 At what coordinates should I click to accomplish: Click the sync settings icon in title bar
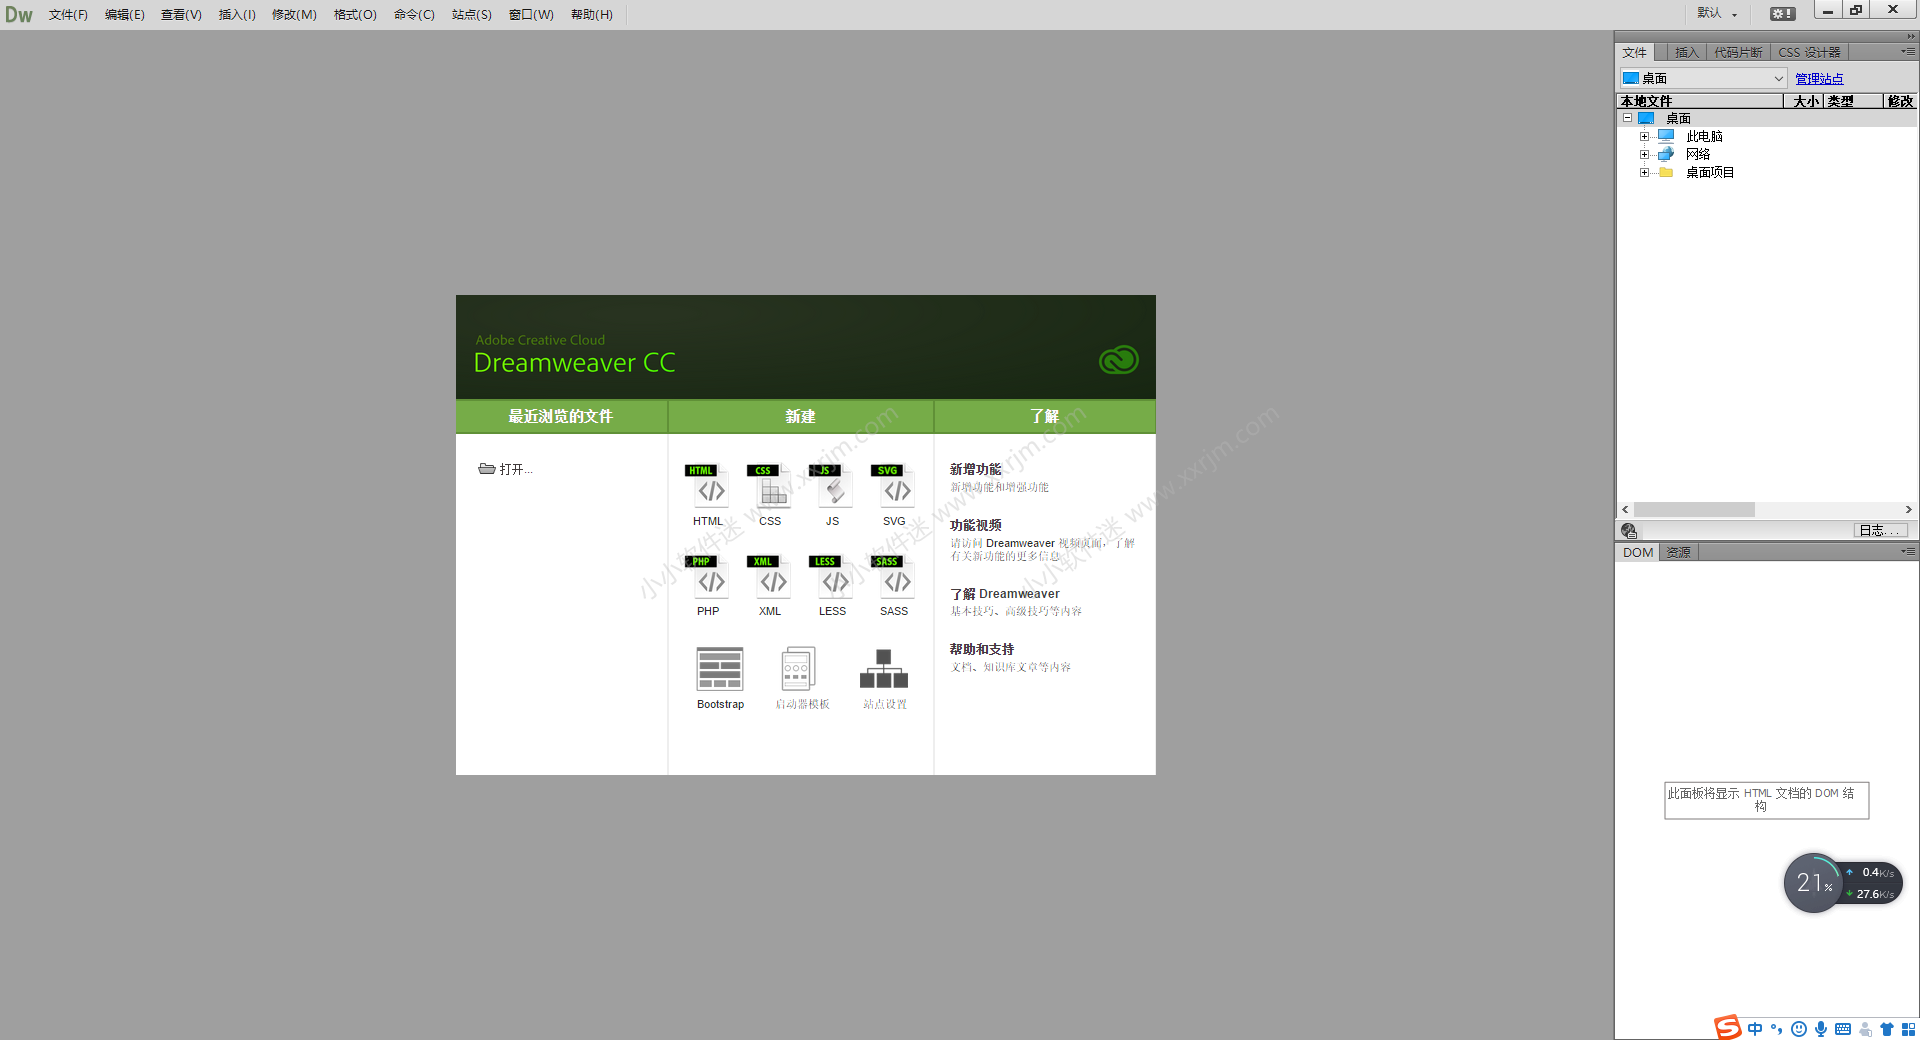pos(1782,14)
